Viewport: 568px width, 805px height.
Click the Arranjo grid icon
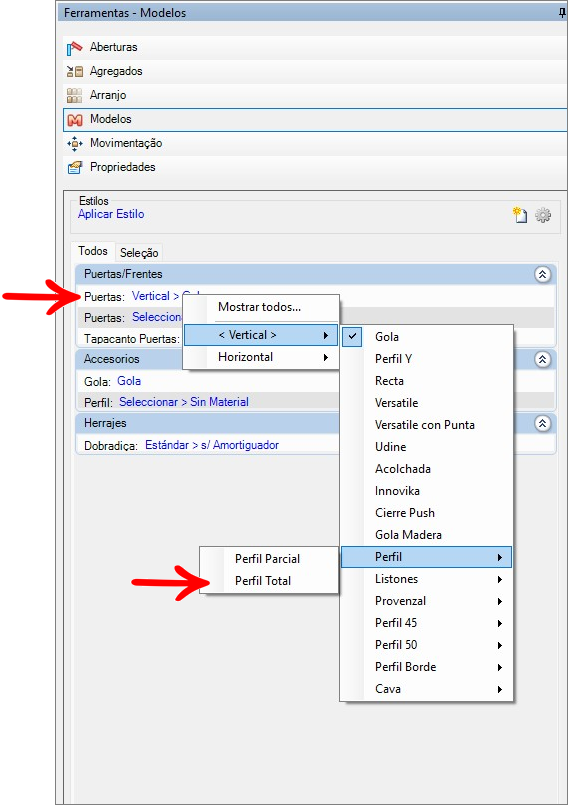click(x=75, y=95)
